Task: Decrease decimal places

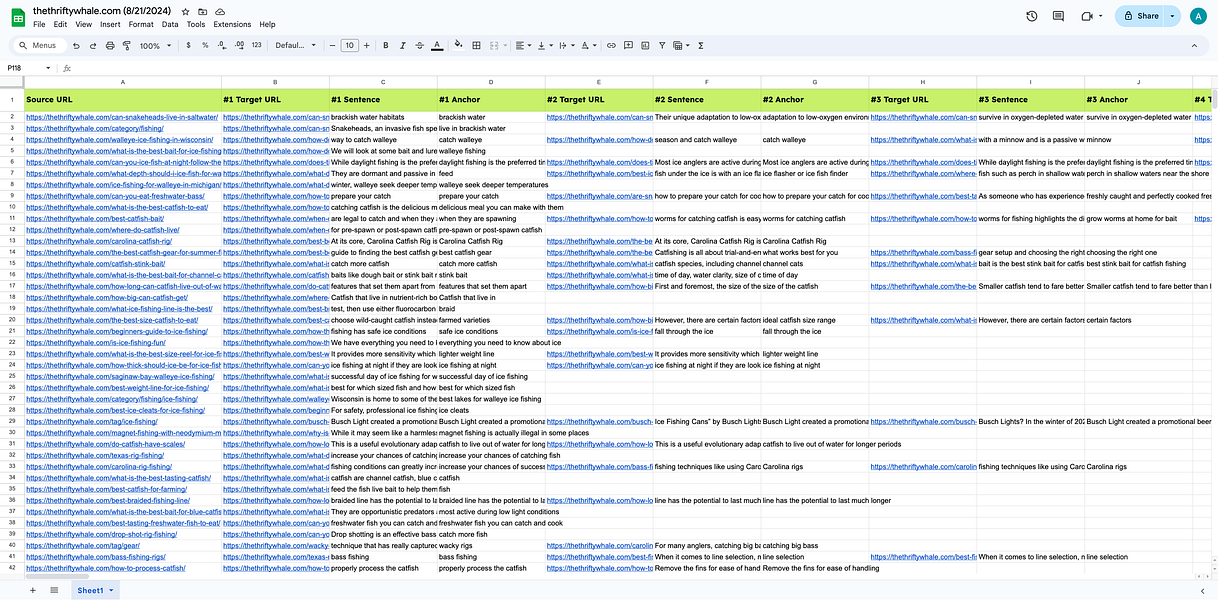Action: (x=221, y=45)
